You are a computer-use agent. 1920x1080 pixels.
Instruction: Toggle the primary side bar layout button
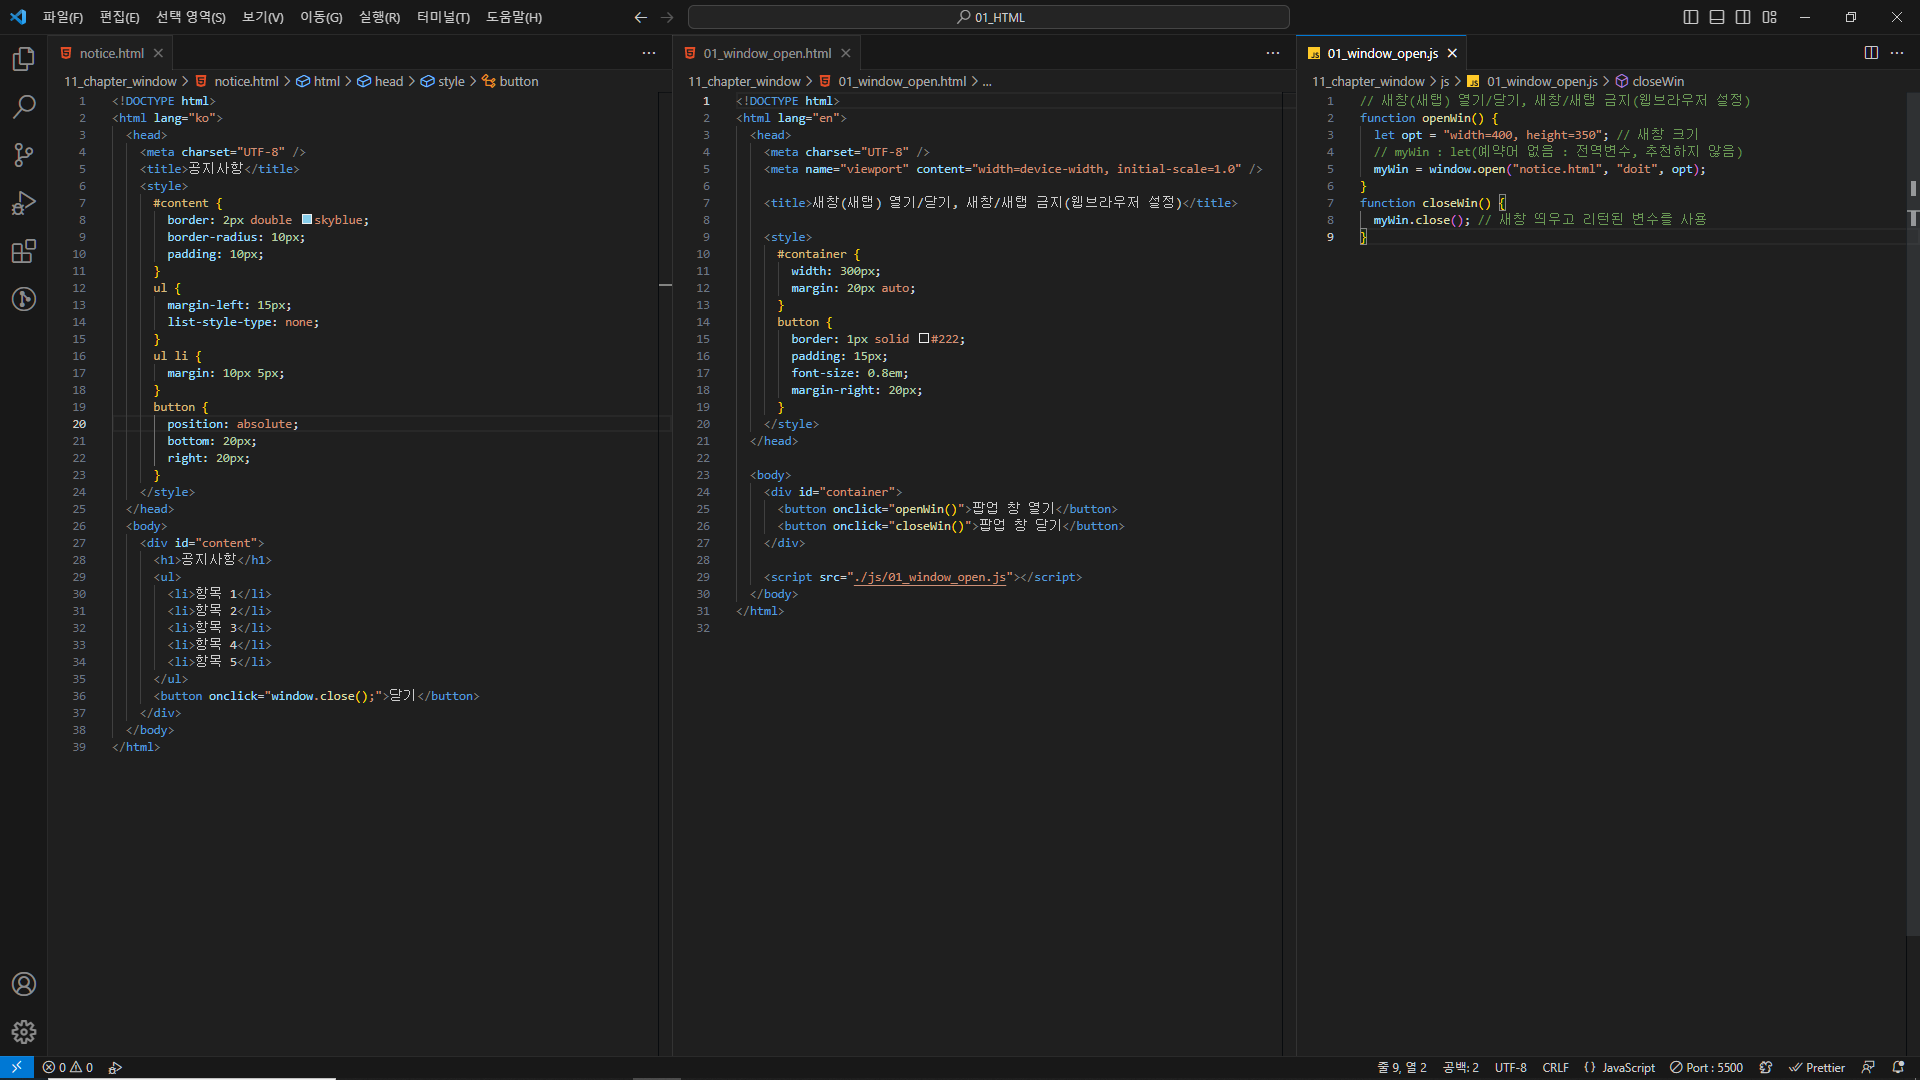pos(1691,17)
